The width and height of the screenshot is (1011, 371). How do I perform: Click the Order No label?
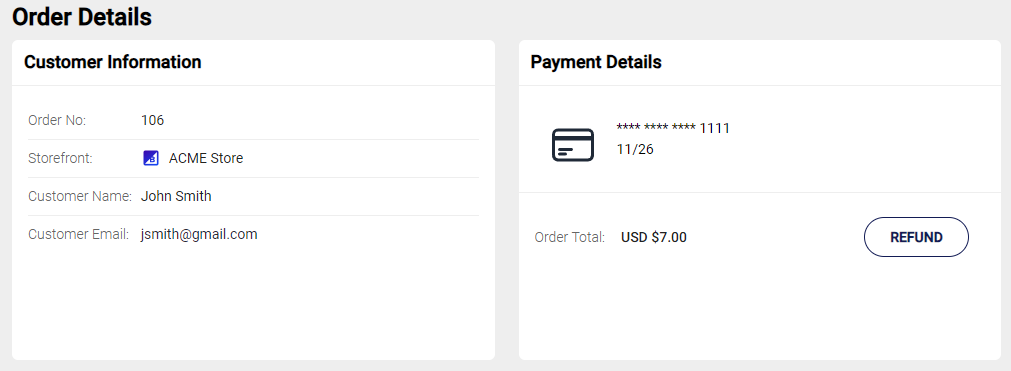(x=57, y=120)
